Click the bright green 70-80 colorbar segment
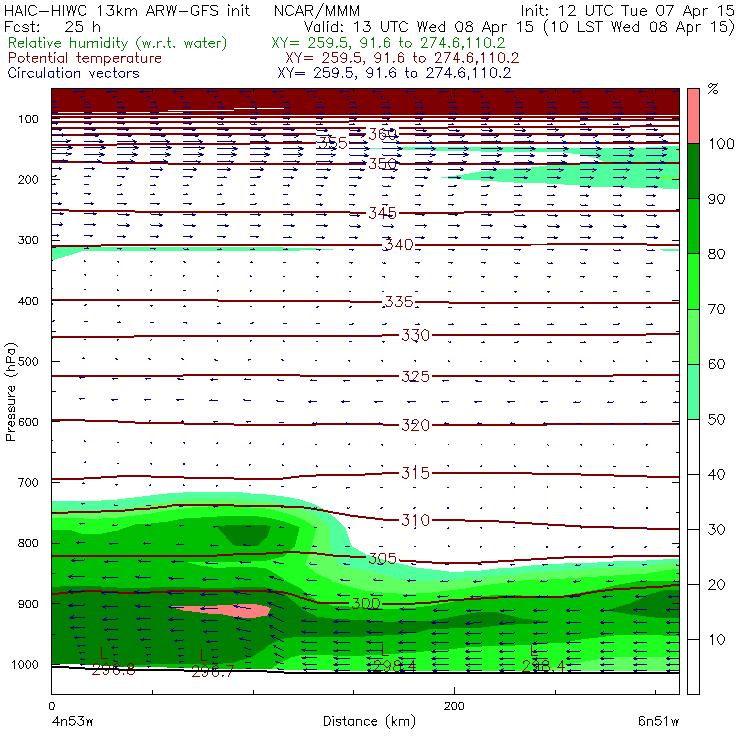This screenshot has height=740, width=740. point(693,281)
